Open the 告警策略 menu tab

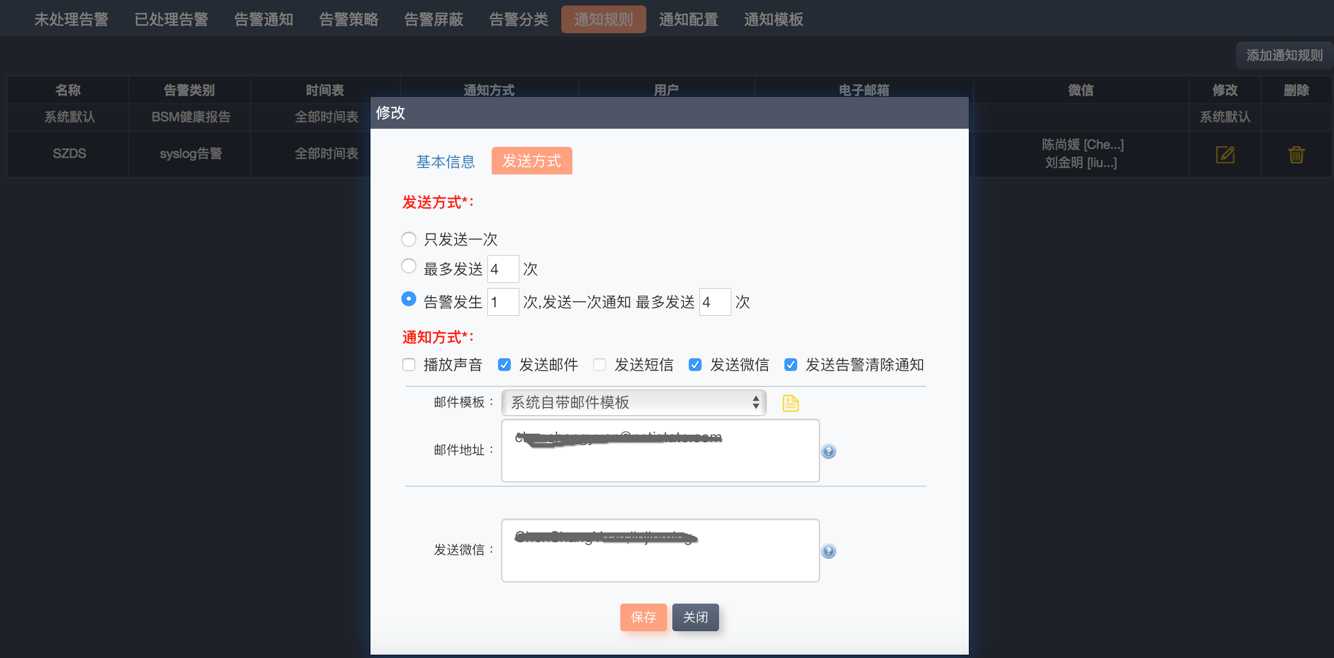(348, 20)
